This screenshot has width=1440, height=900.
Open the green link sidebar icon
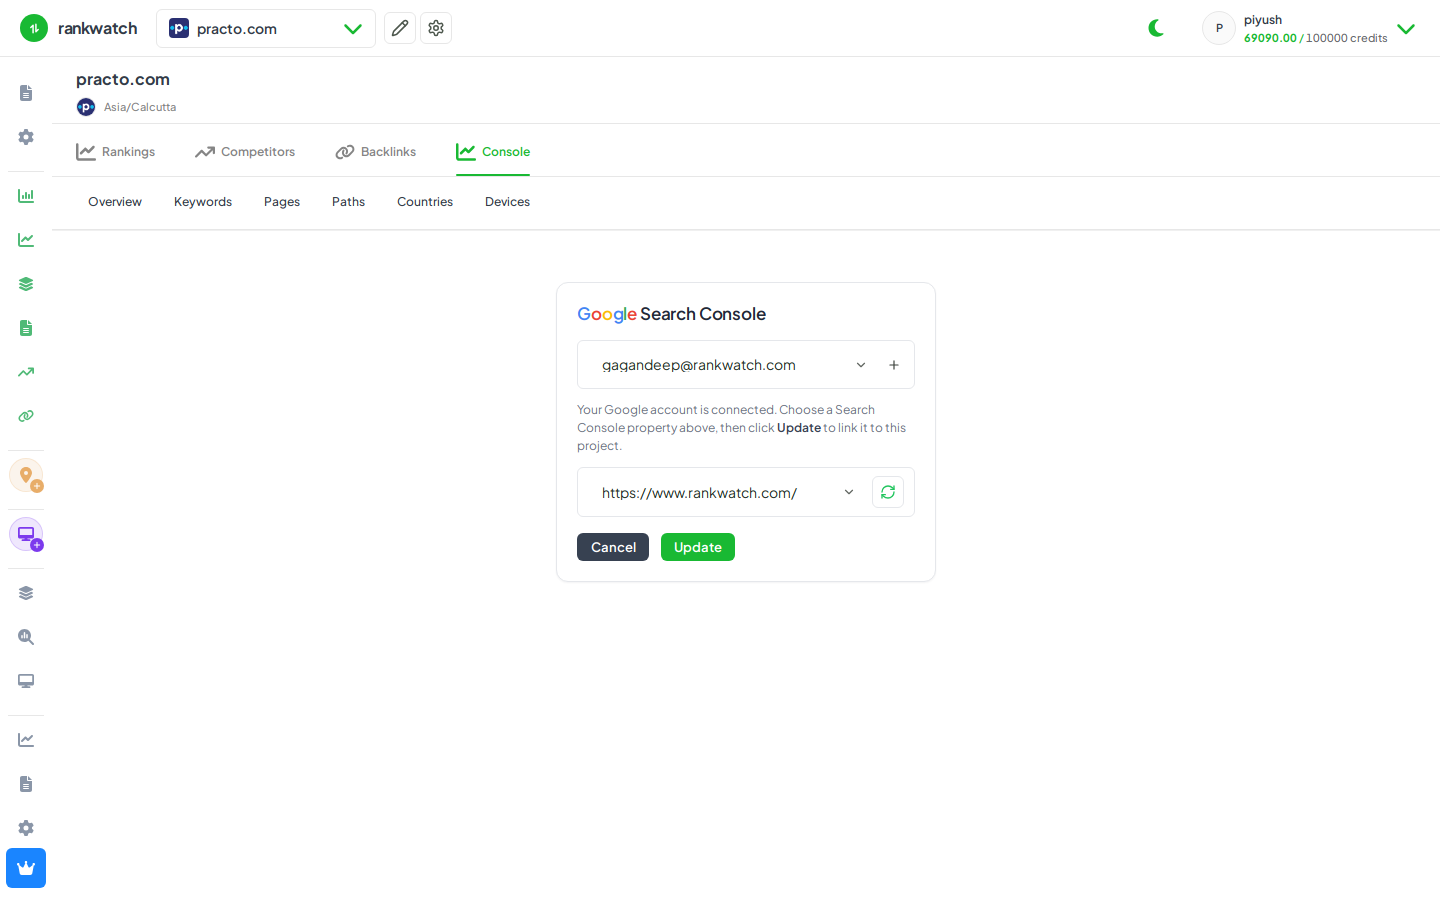coord(26,416)
